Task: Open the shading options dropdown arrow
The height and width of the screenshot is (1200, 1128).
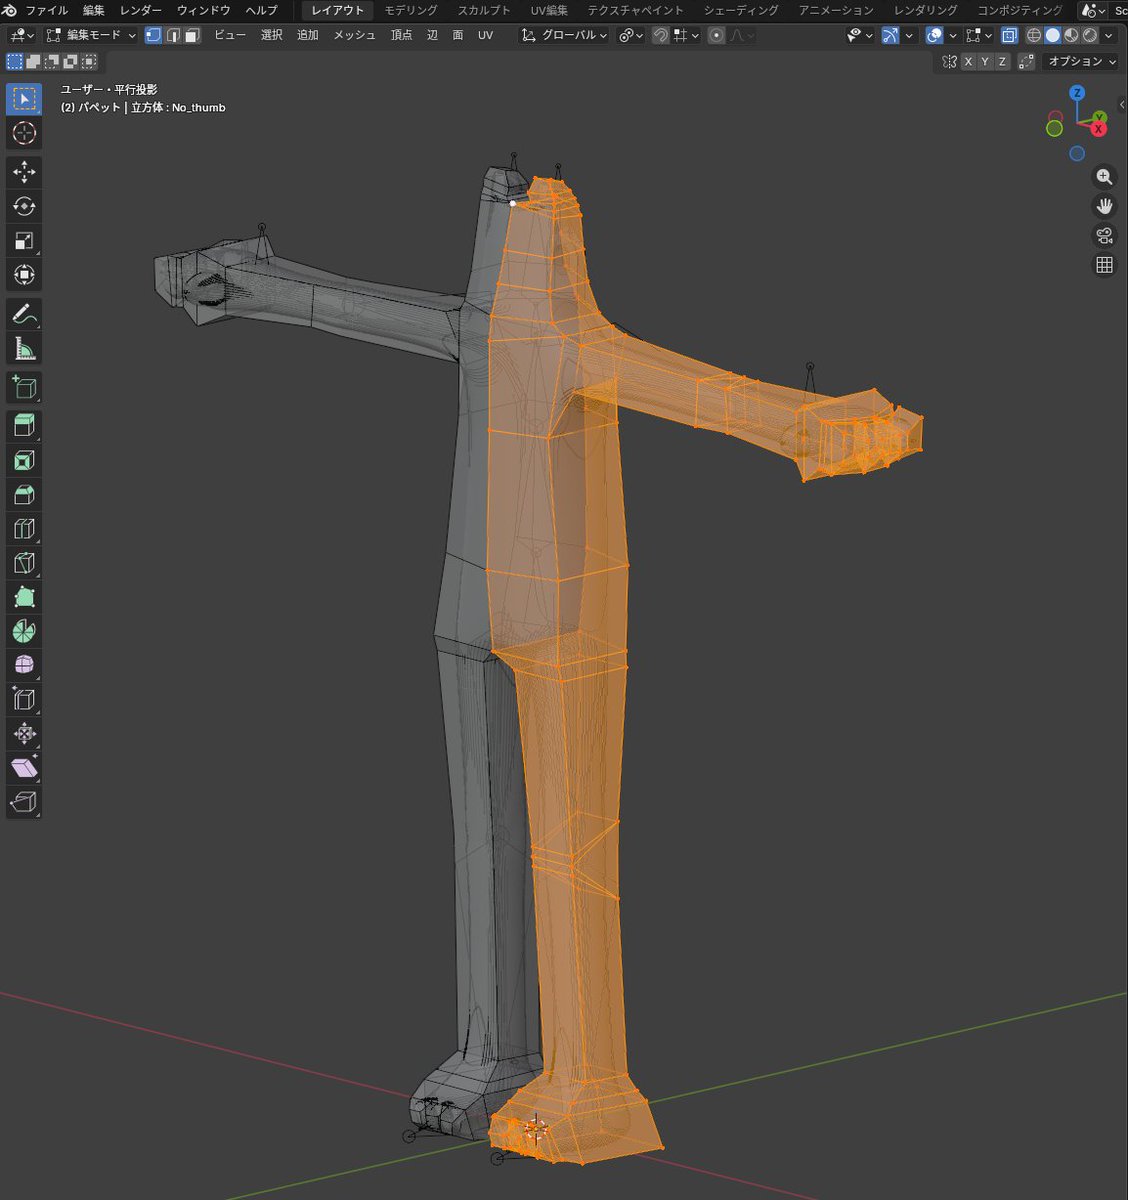Action: click(1108, 35)
